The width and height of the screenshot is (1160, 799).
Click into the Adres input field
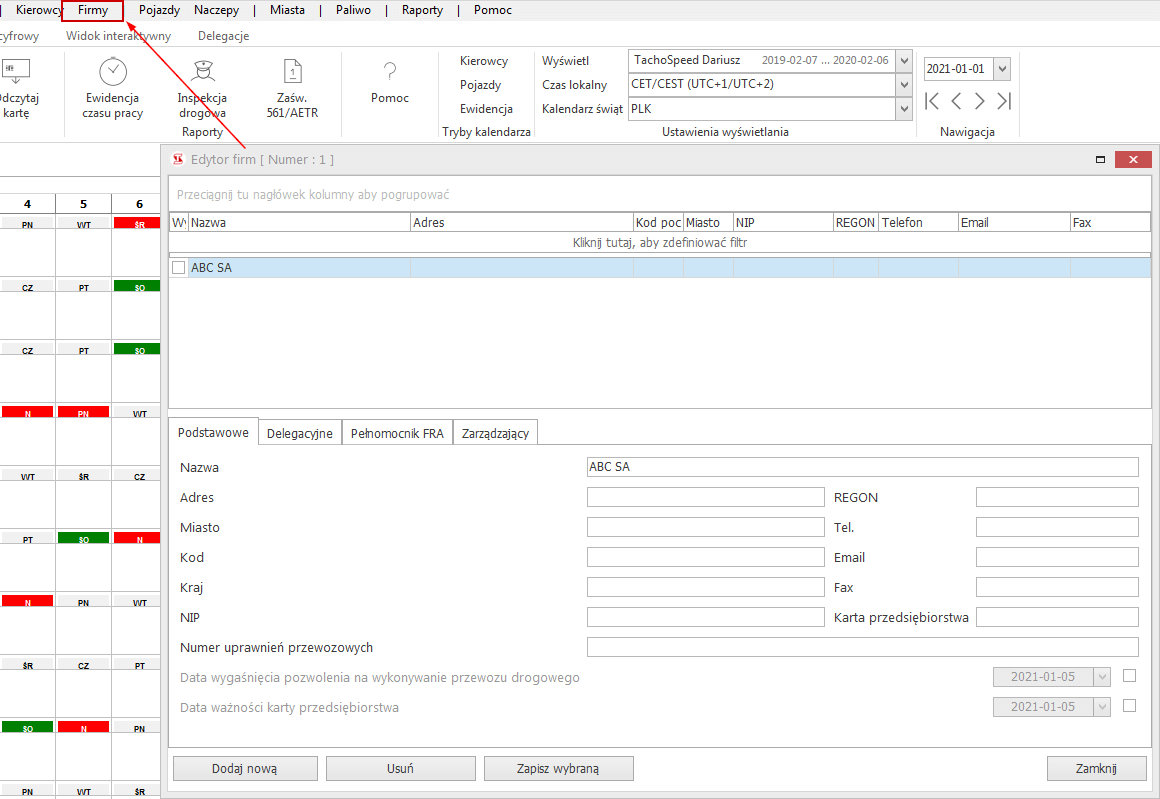705,498
